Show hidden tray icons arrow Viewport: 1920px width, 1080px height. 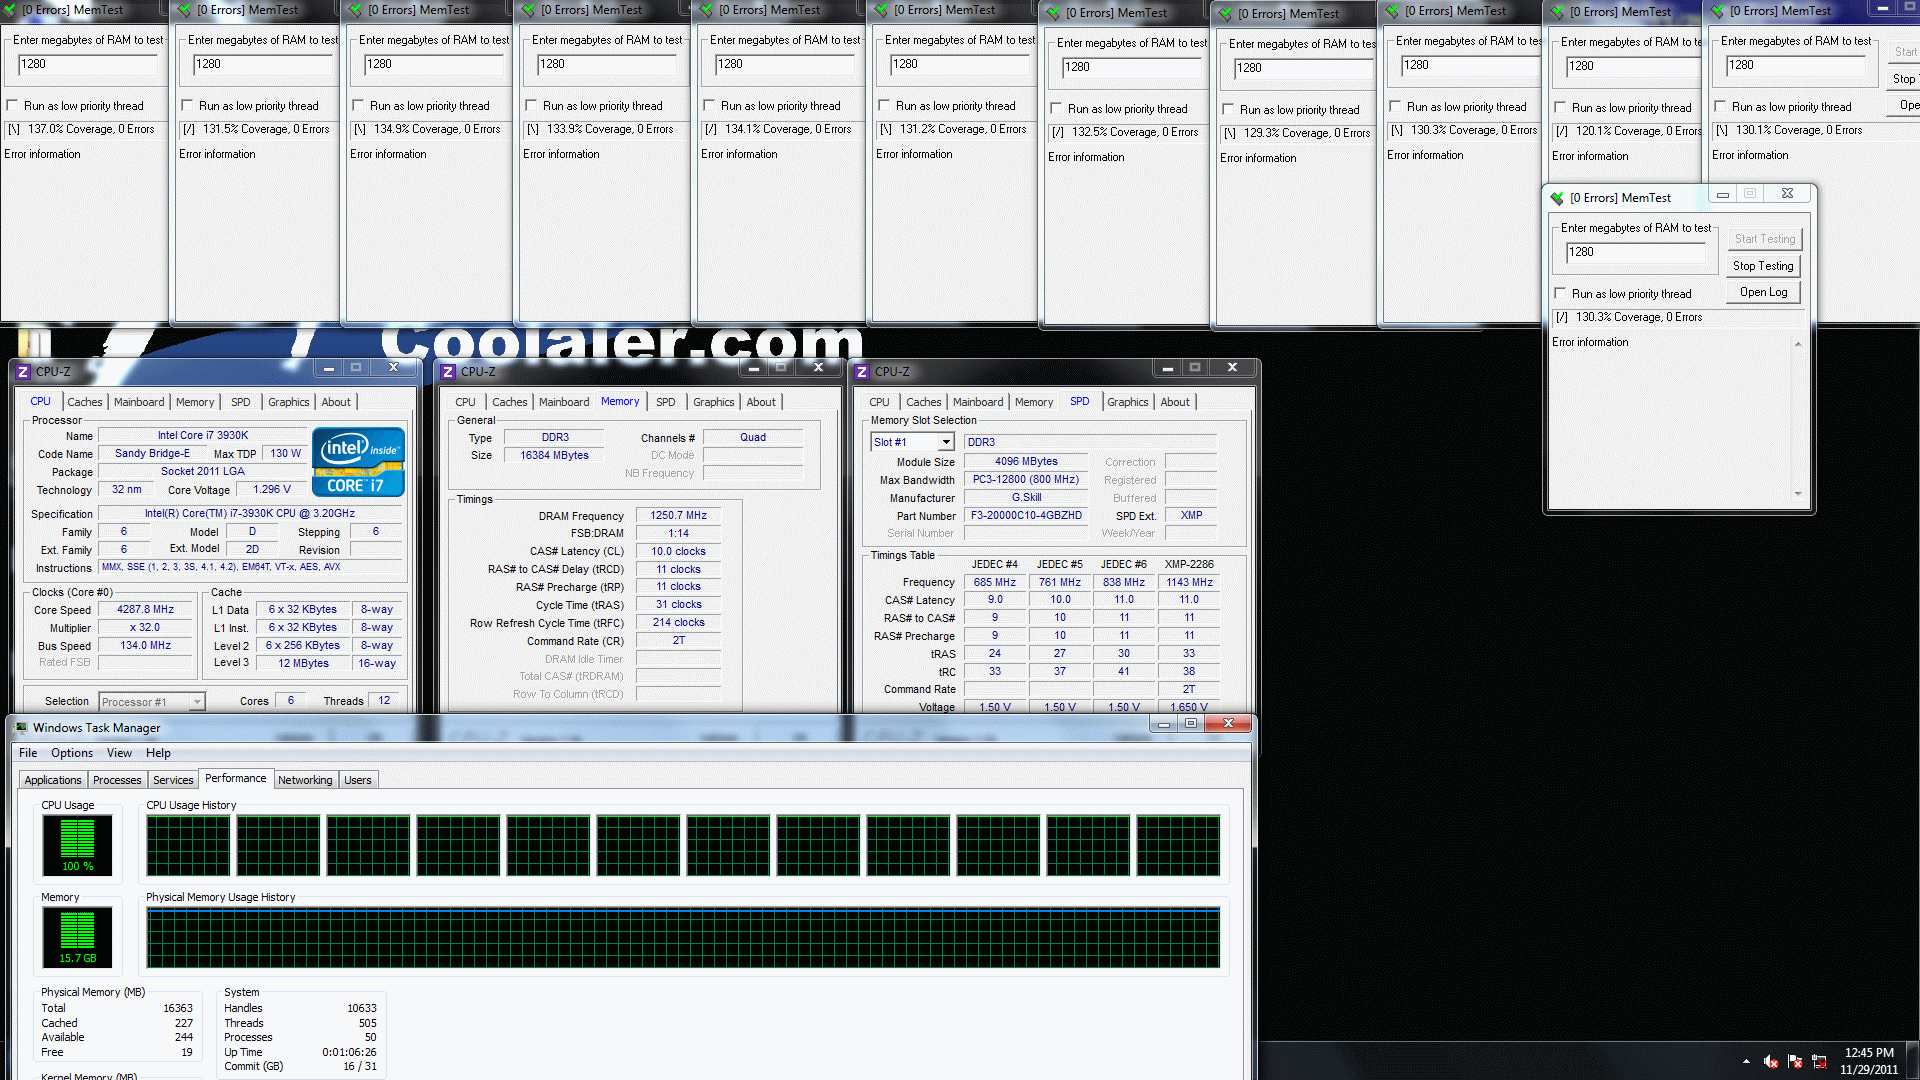click(1746, 1061)
